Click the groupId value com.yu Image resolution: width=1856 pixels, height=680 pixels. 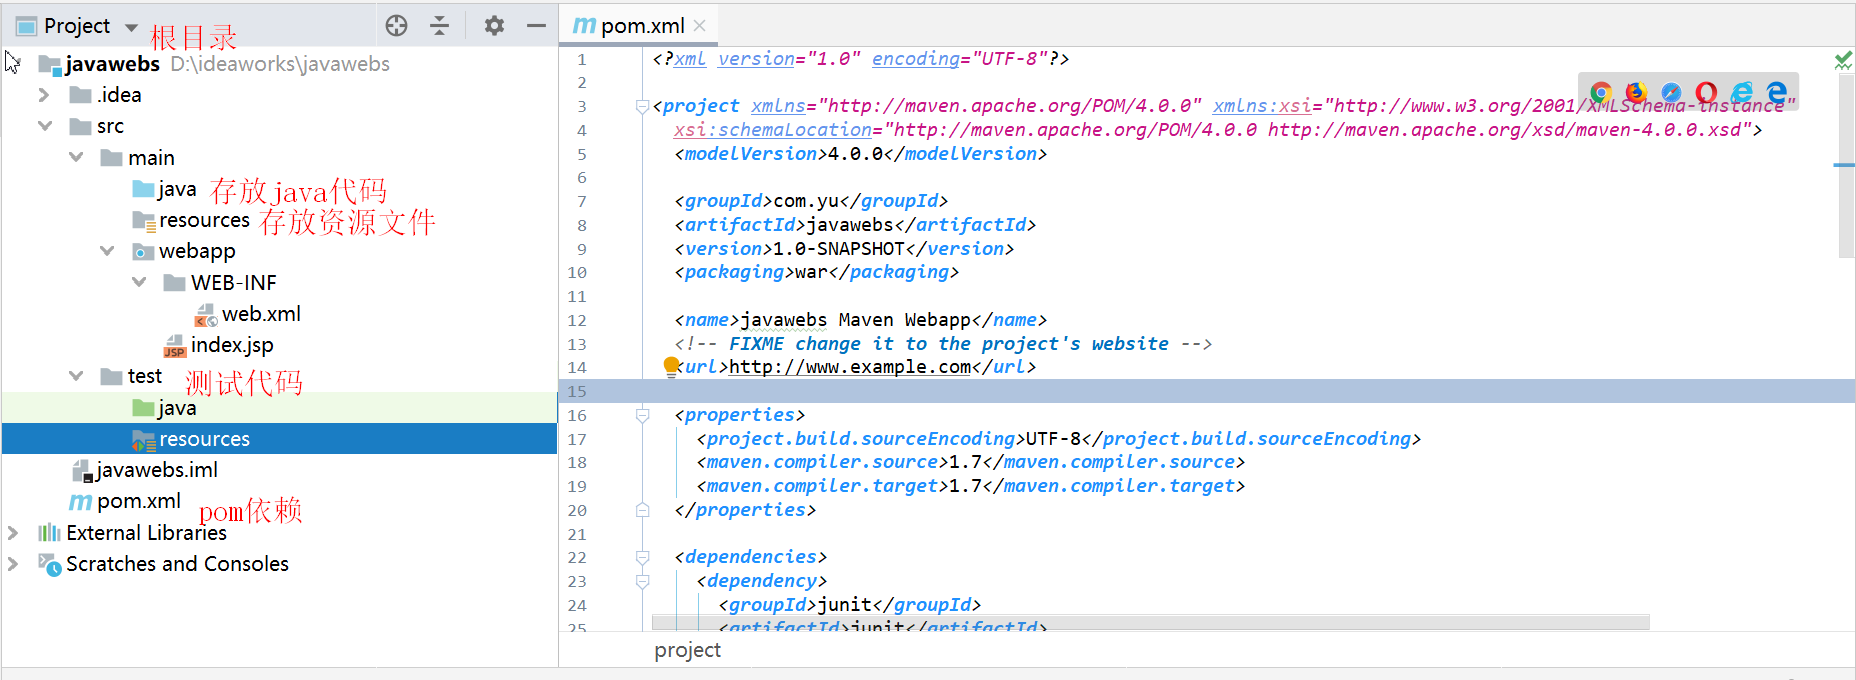pyautogui.click(x=805, y=201)
